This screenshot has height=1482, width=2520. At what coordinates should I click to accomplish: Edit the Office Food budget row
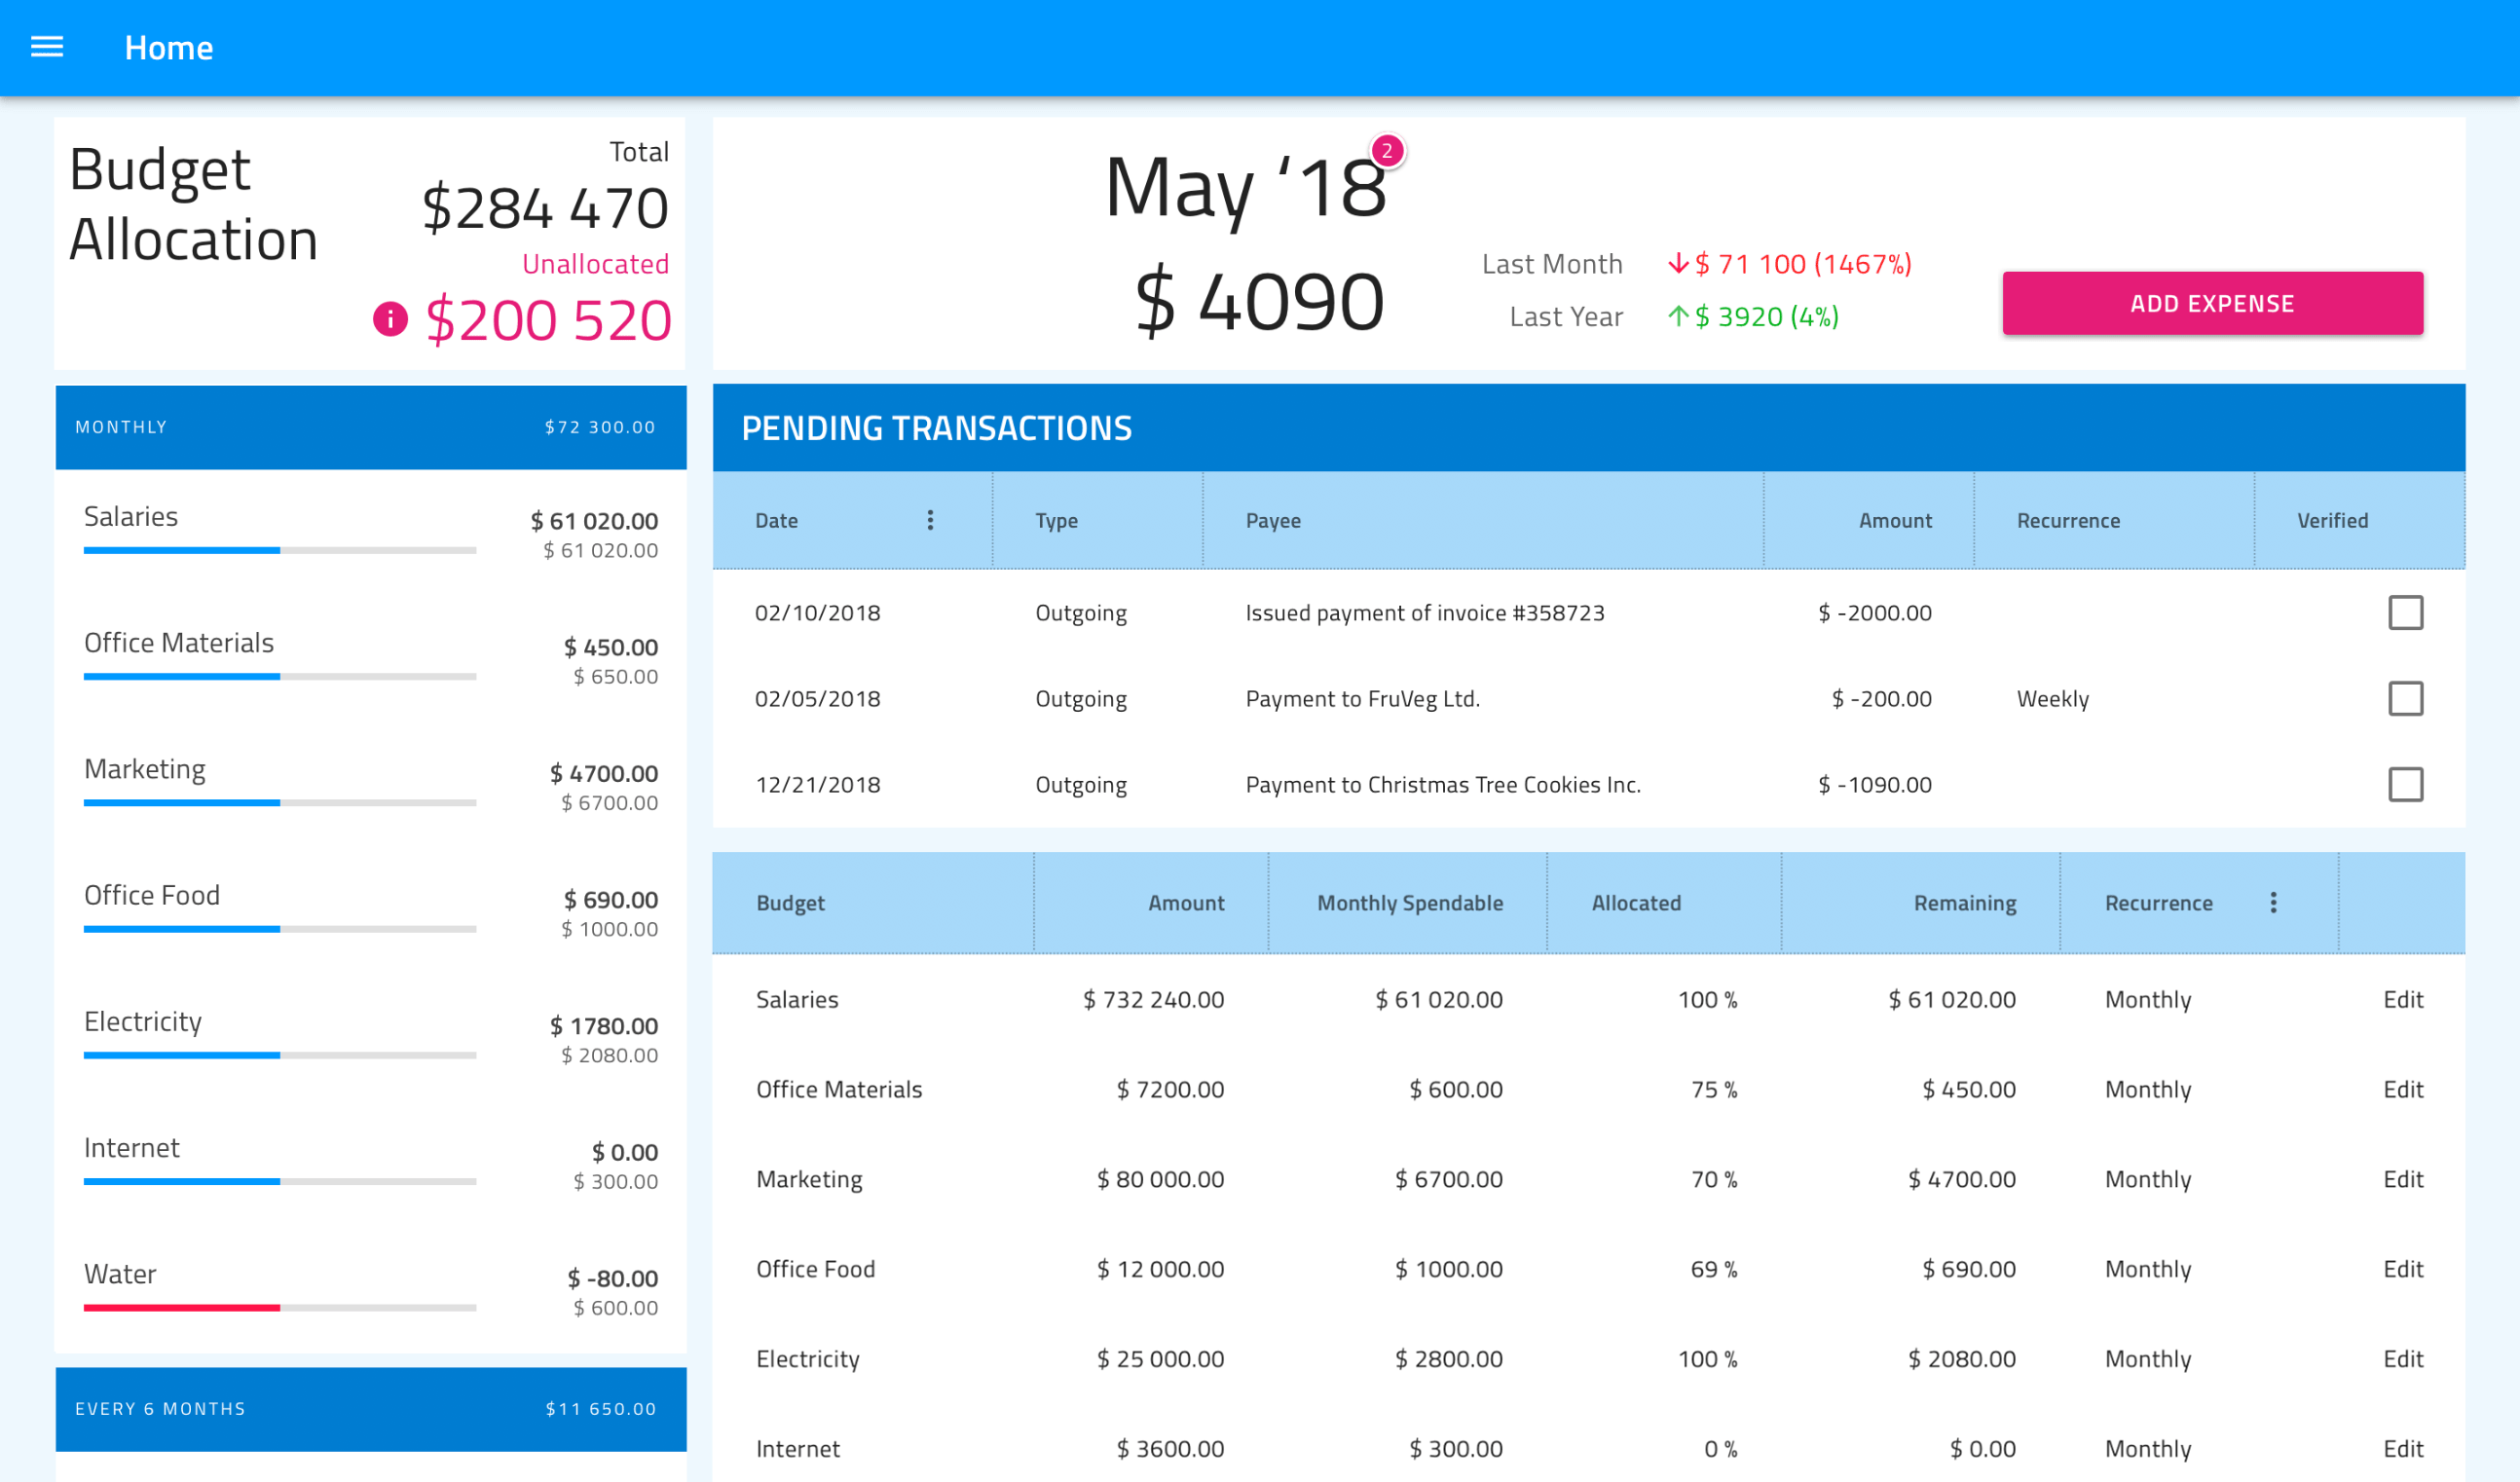pyautogui.click(x=2402, y=1269)
